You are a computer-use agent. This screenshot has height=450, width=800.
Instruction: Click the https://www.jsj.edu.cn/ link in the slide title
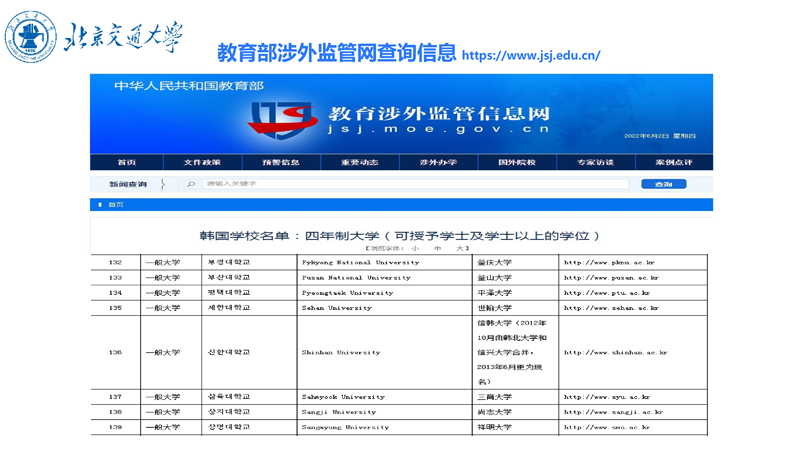pos(531,55)
